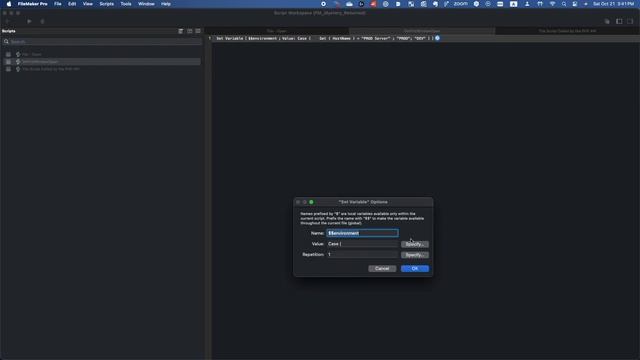Click the copy icon at toolbar right
This screenshot has height=360, width=640.
coord(607,21)
